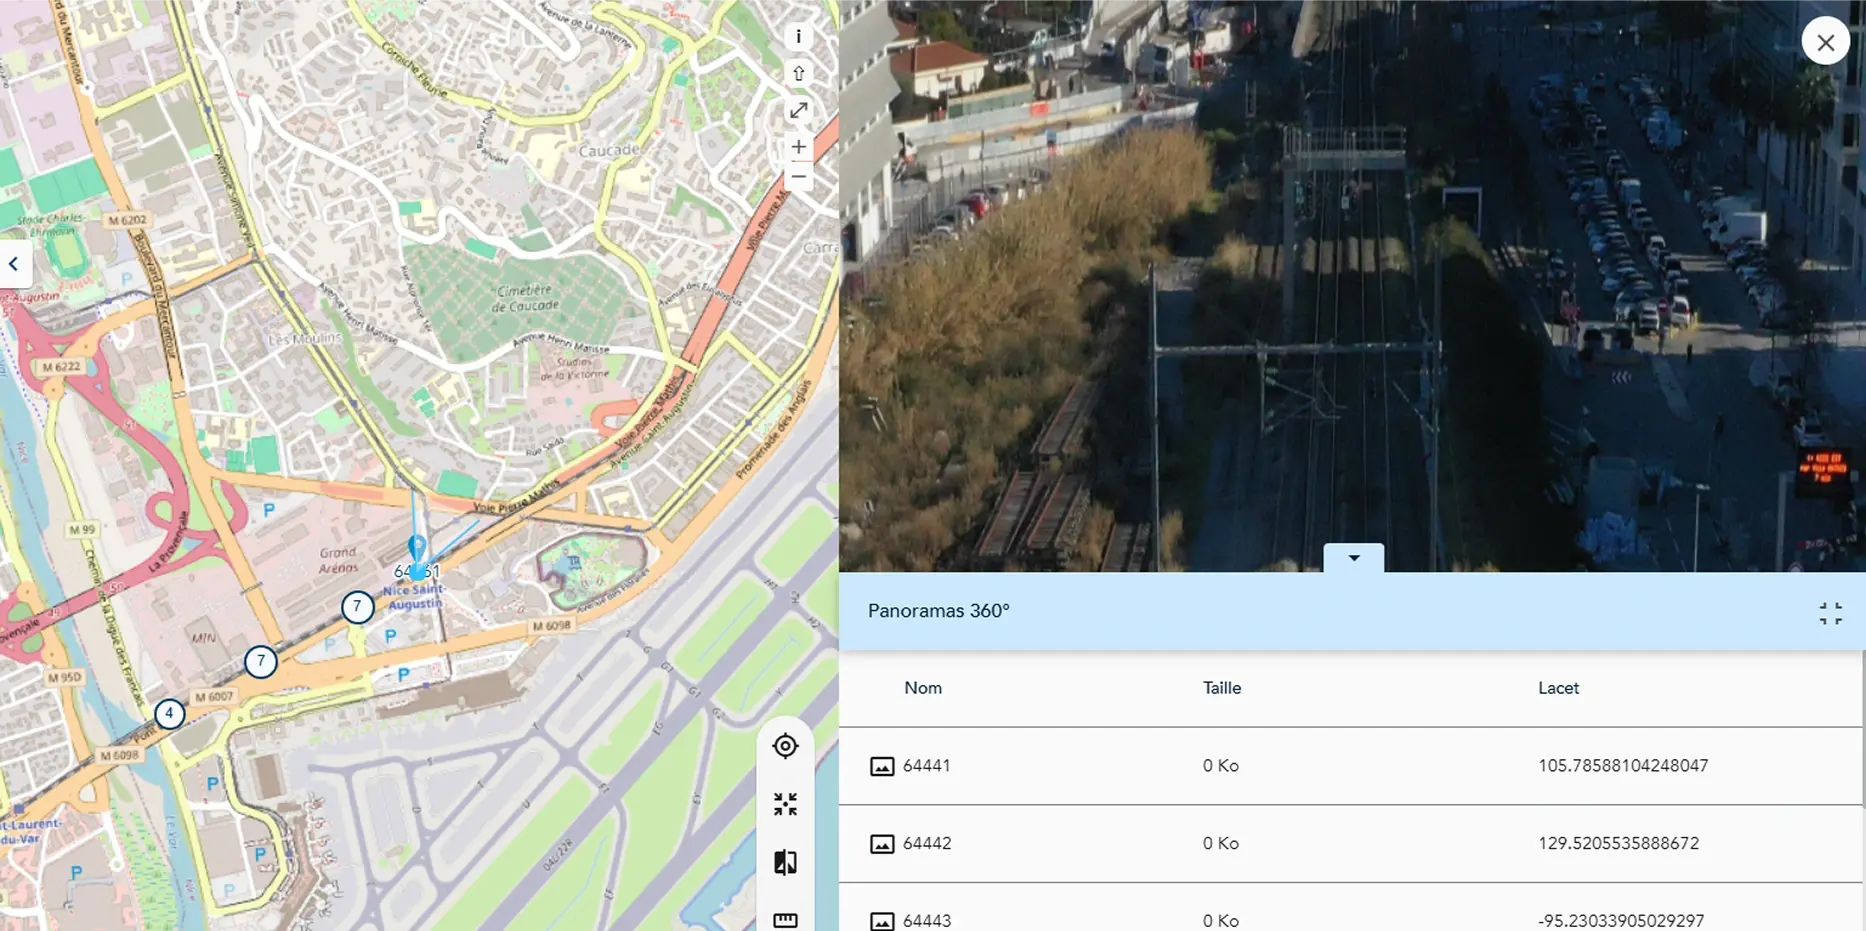Zoom in on the map
The image size is (1866, 931).
[798, 147]
